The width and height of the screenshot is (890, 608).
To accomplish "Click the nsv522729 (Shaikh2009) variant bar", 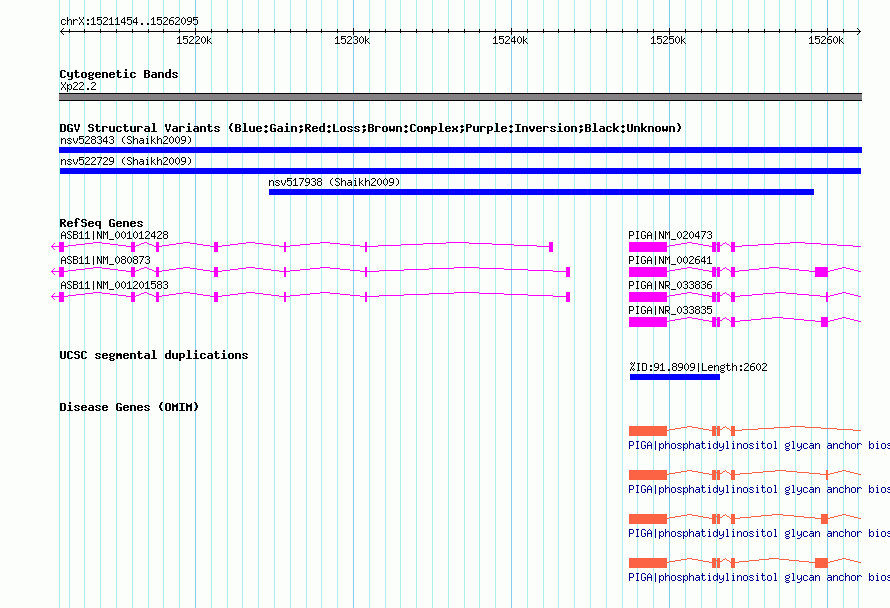I will click(460, 171).
